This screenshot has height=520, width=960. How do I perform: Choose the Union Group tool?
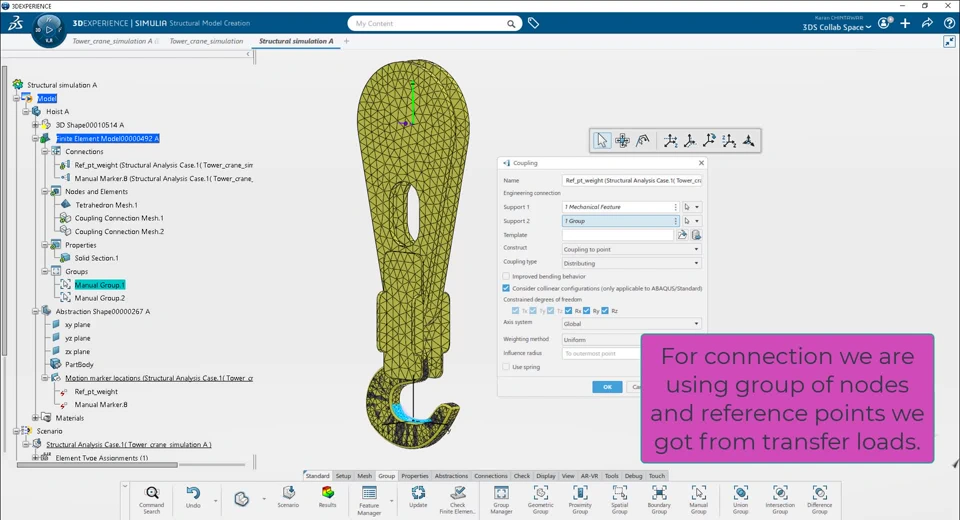pyautogui.click(x=740, y=494)
